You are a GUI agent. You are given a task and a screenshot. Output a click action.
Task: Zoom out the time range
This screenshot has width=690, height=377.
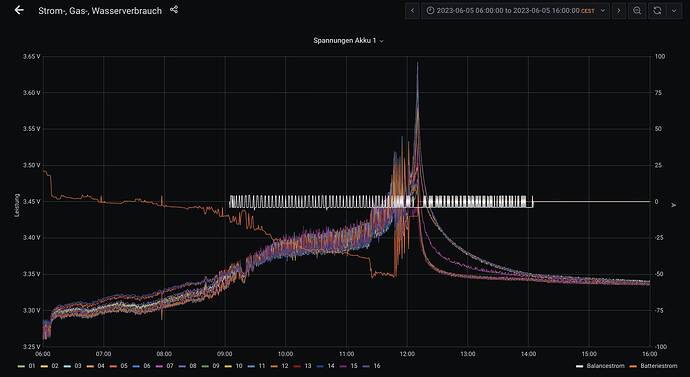(x=637, y=11)
